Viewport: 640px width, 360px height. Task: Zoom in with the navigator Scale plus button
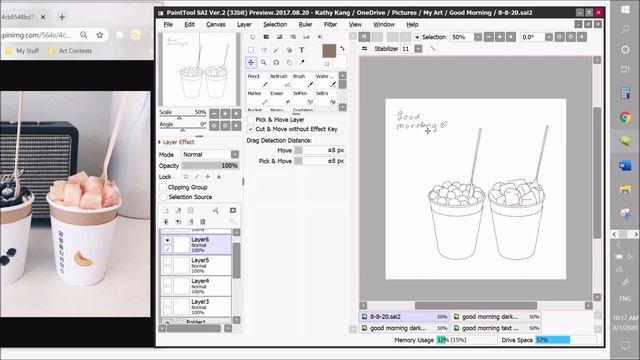coord(225,113)
